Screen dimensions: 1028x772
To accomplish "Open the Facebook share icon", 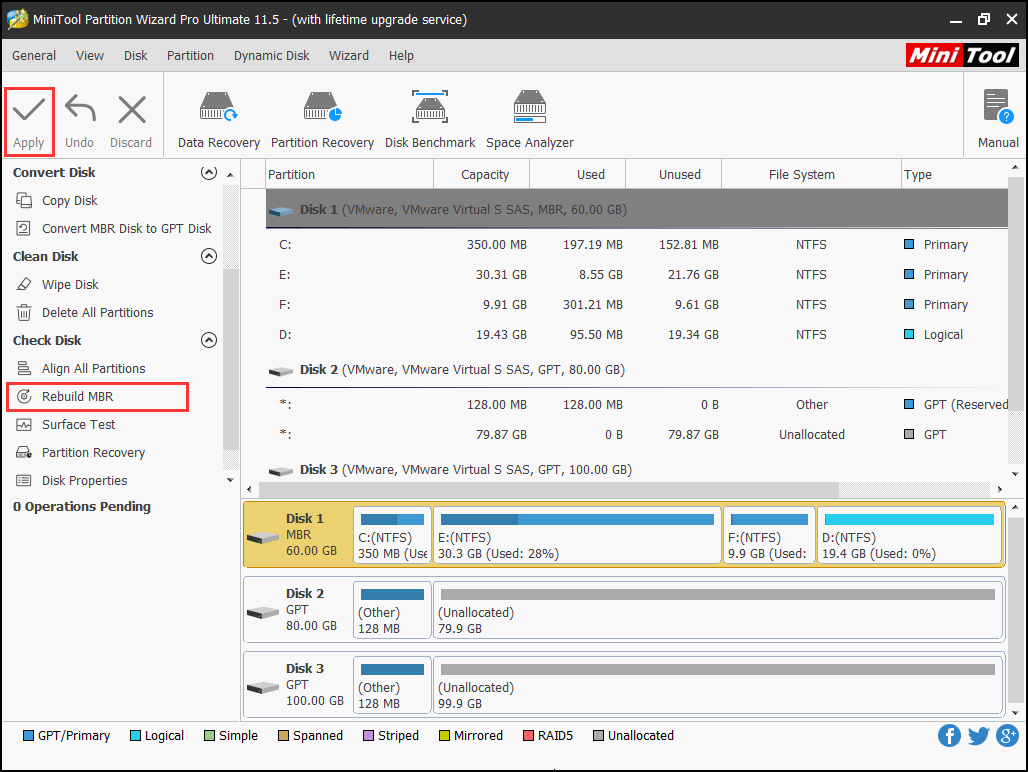I will [949, 735].
